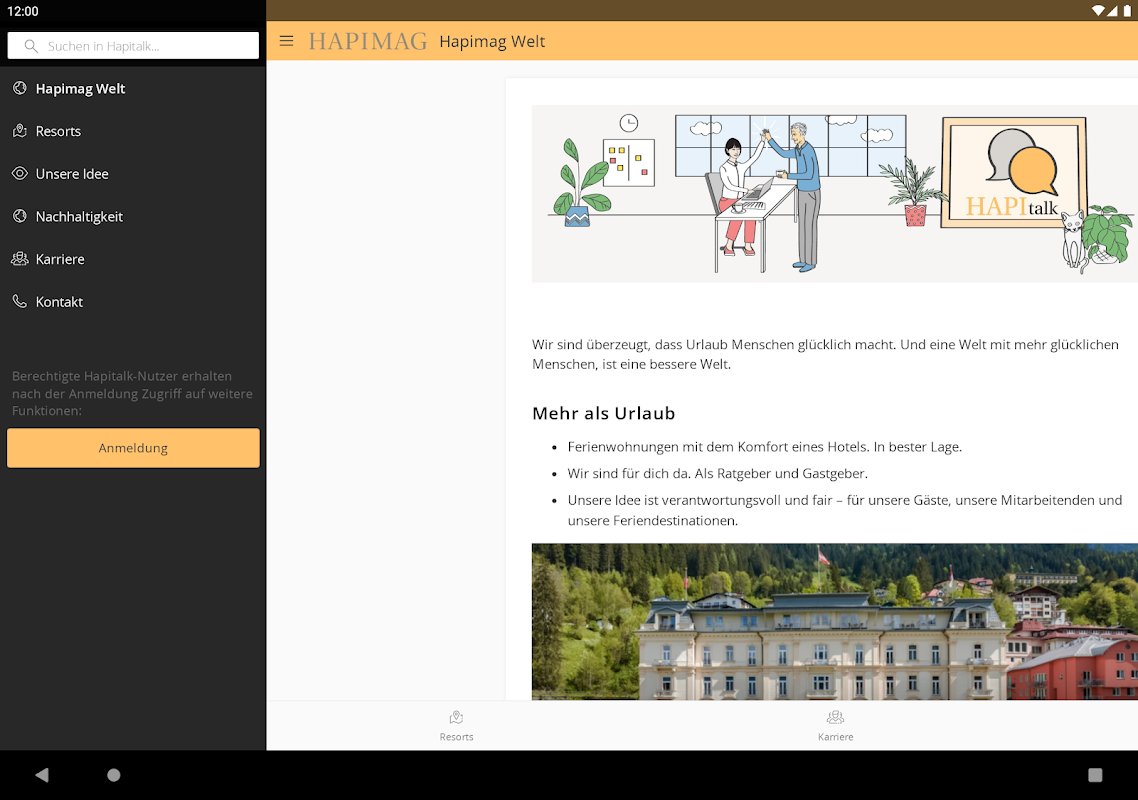Image resolution: width=1138 pixels, height=800 pixels.
Task: Tap the Anmeldung button
Action: [134, 448]
